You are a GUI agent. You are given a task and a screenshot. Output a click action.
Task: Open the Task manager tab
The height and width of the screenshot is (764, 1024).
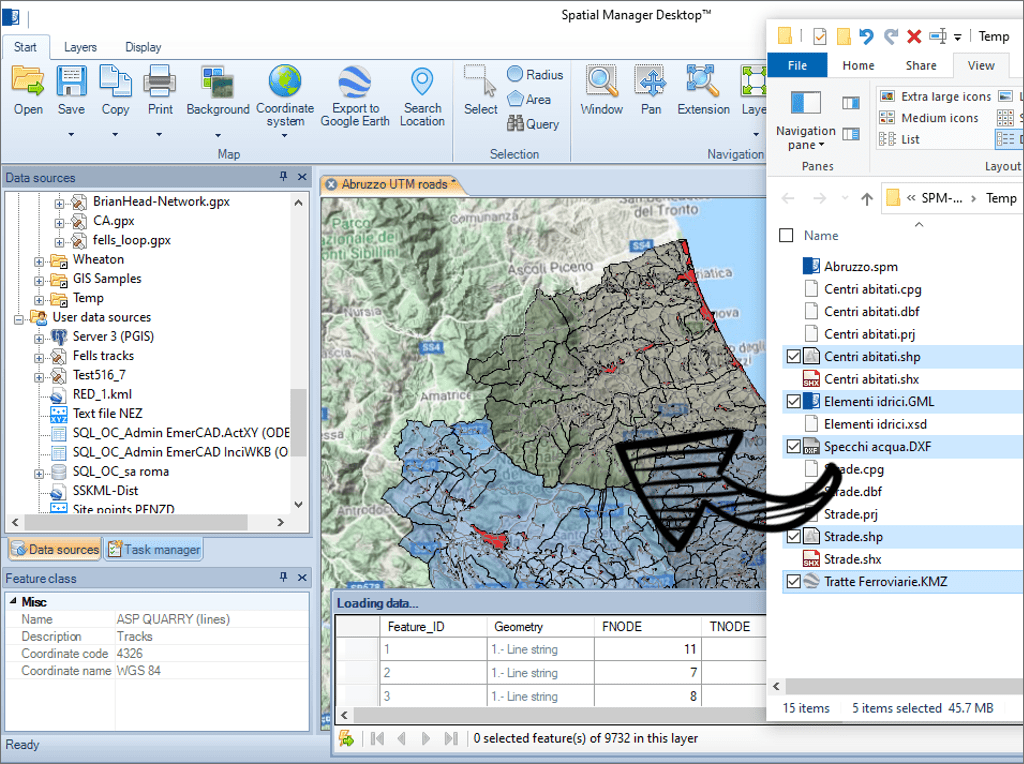click(x=154, y=549)
